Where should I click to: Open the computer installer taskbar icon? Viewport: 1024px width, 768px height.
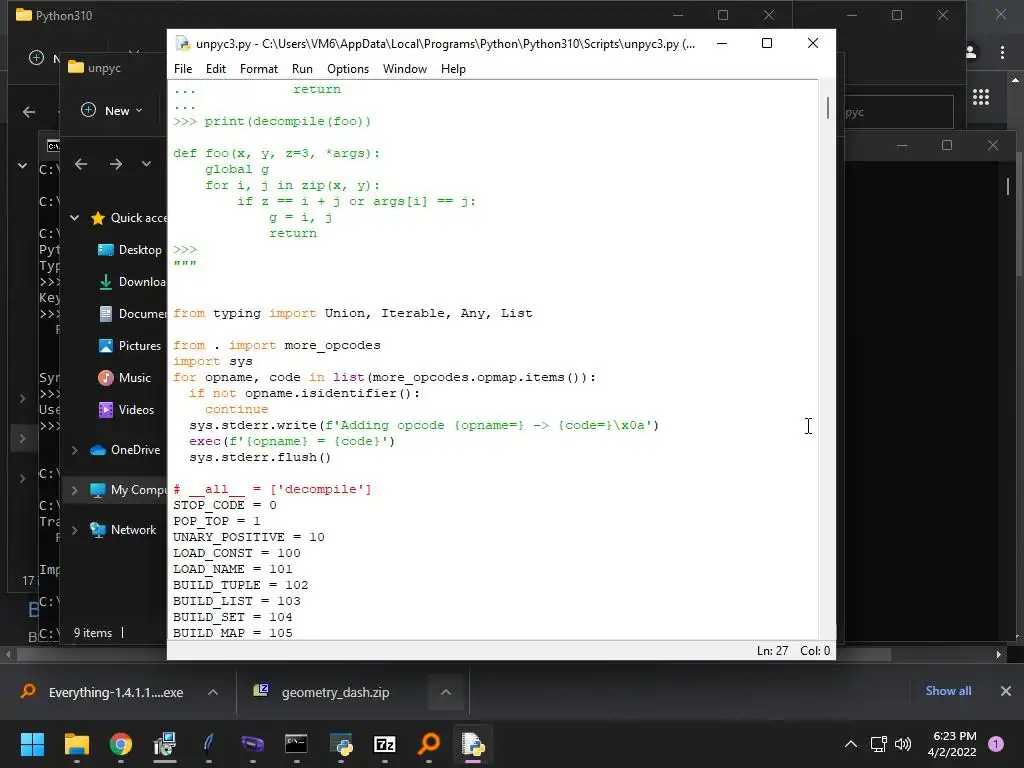pyautogui.click(x=165, y=744)
